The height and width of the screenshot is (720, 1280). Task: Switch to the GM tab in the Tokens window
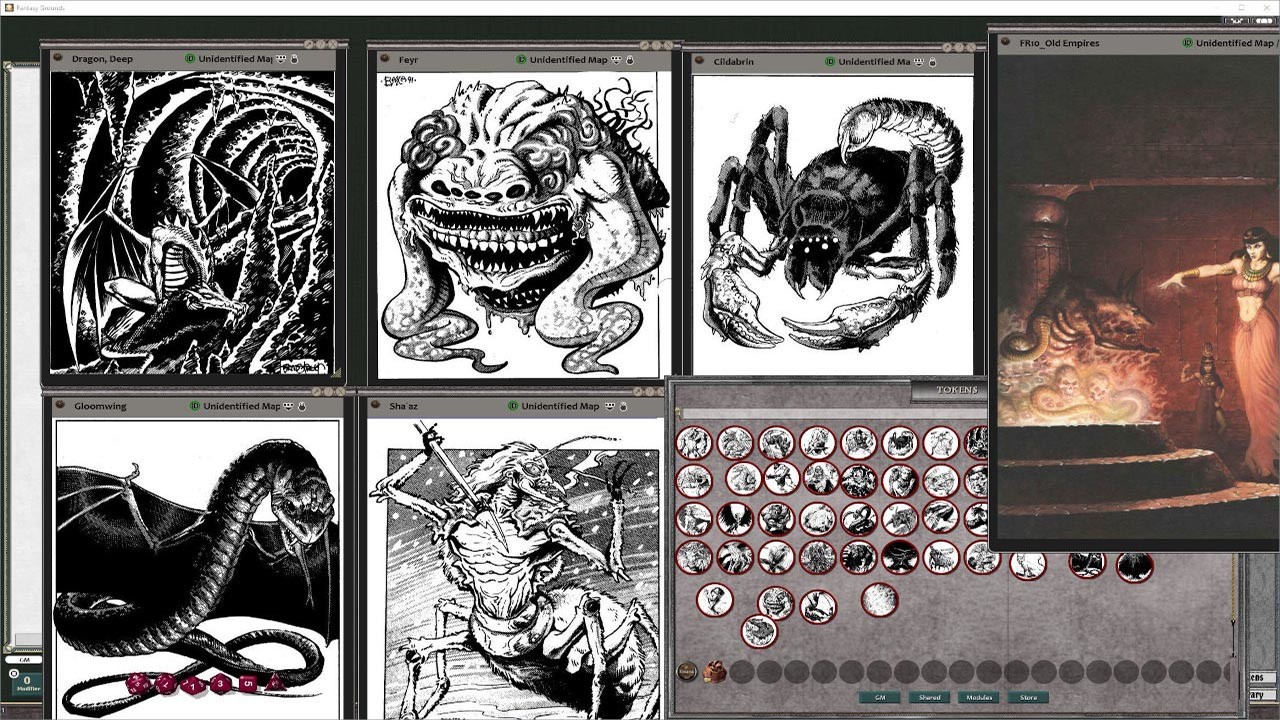point(880,697)
